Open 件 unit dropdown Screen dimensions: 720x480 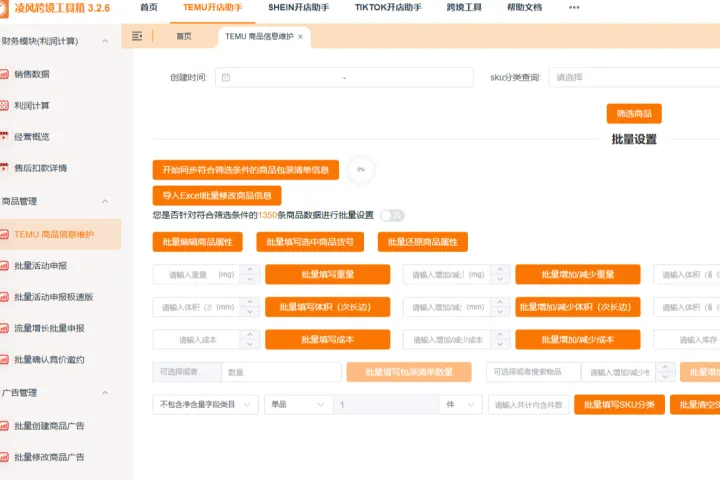pyautogui.click(x=461, y=404)
